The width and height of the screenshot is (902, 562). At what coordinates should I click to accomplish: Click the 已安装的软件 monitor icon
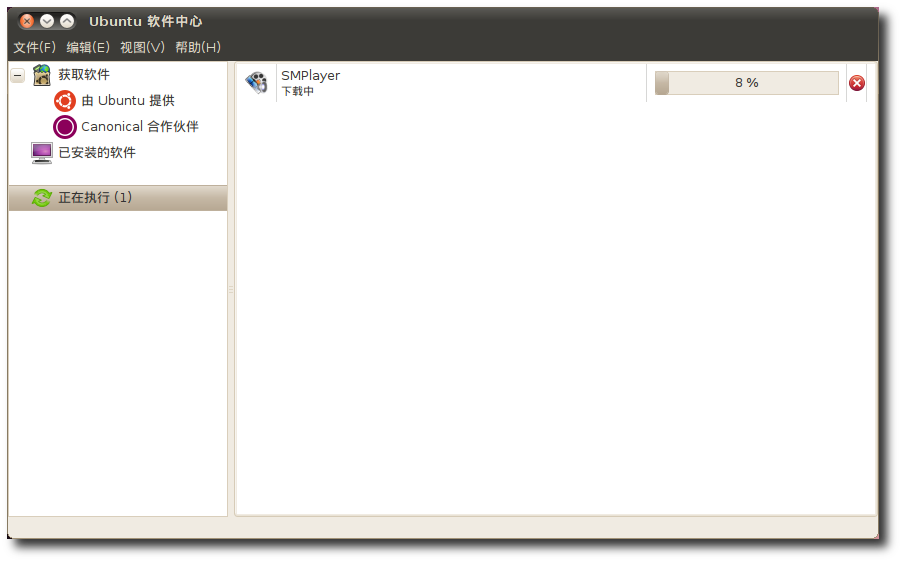[x=41, y=153]
